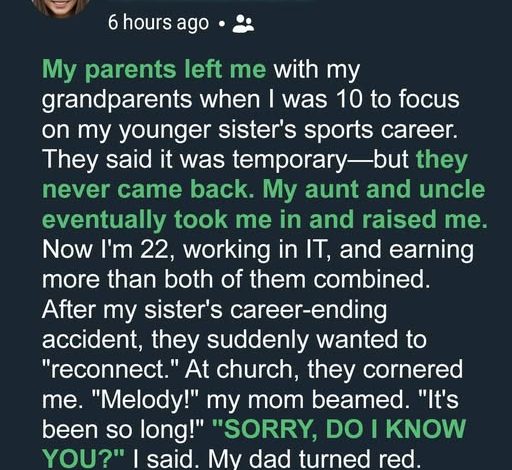The height and width of the screenshot is (470, 512).
Task: Select the word "career-ending"
Action: click(309, 311)
